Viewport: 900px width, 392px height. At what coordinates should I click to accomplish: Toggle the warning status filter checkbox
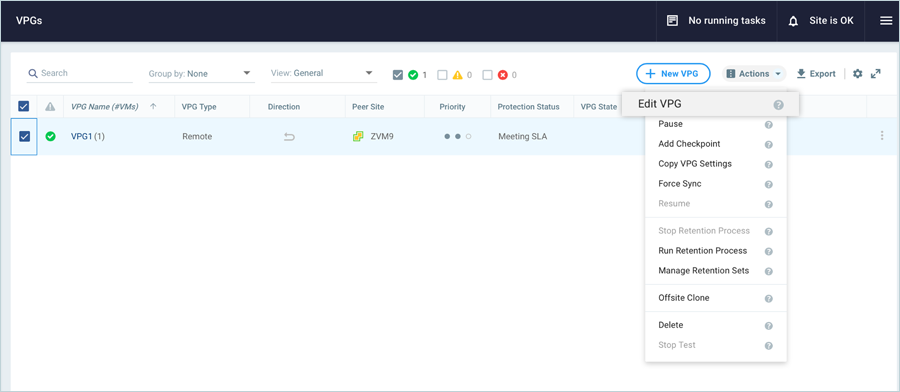point(442,75)
